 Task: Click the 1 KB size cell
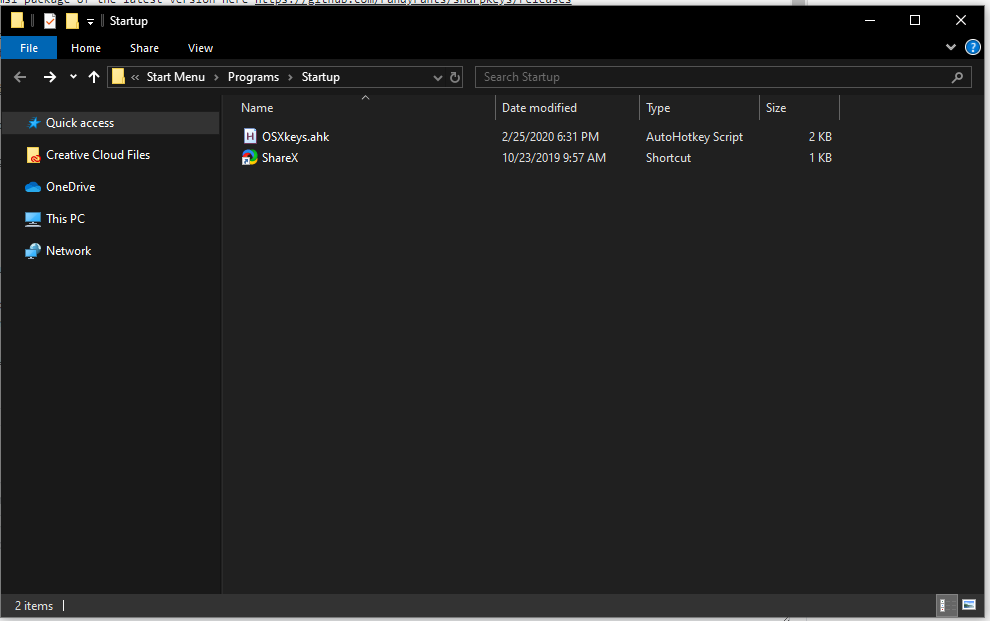(820, 158)
